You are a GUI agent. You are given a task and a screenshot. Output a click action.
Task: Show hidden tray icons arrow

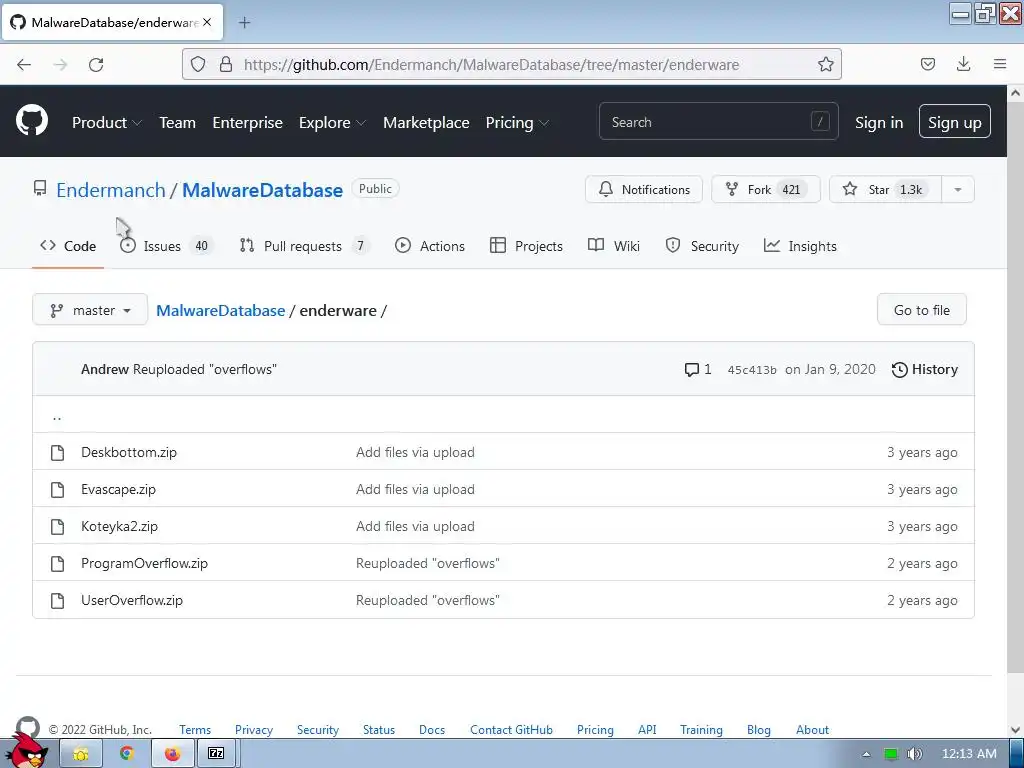click(x=867, y=754)
